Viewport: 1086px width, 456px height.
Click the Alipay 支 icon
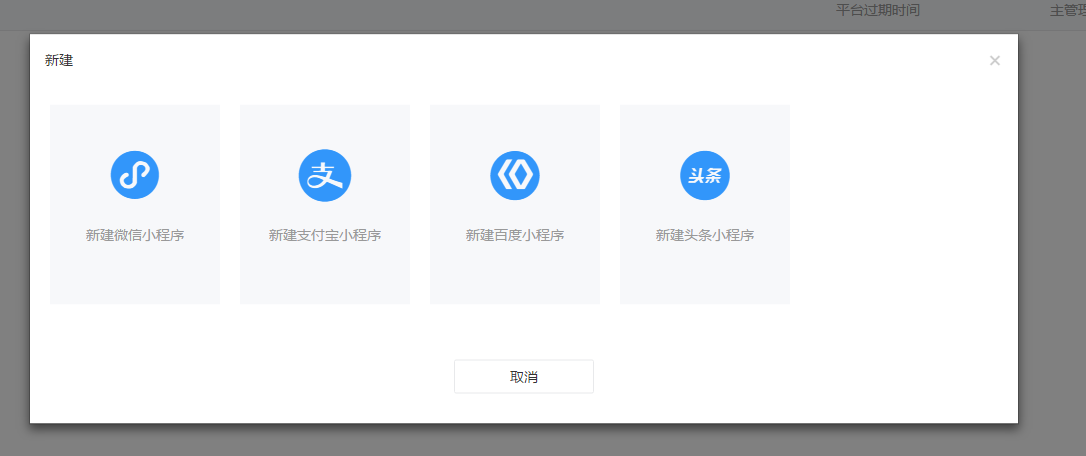coord(325,175)
